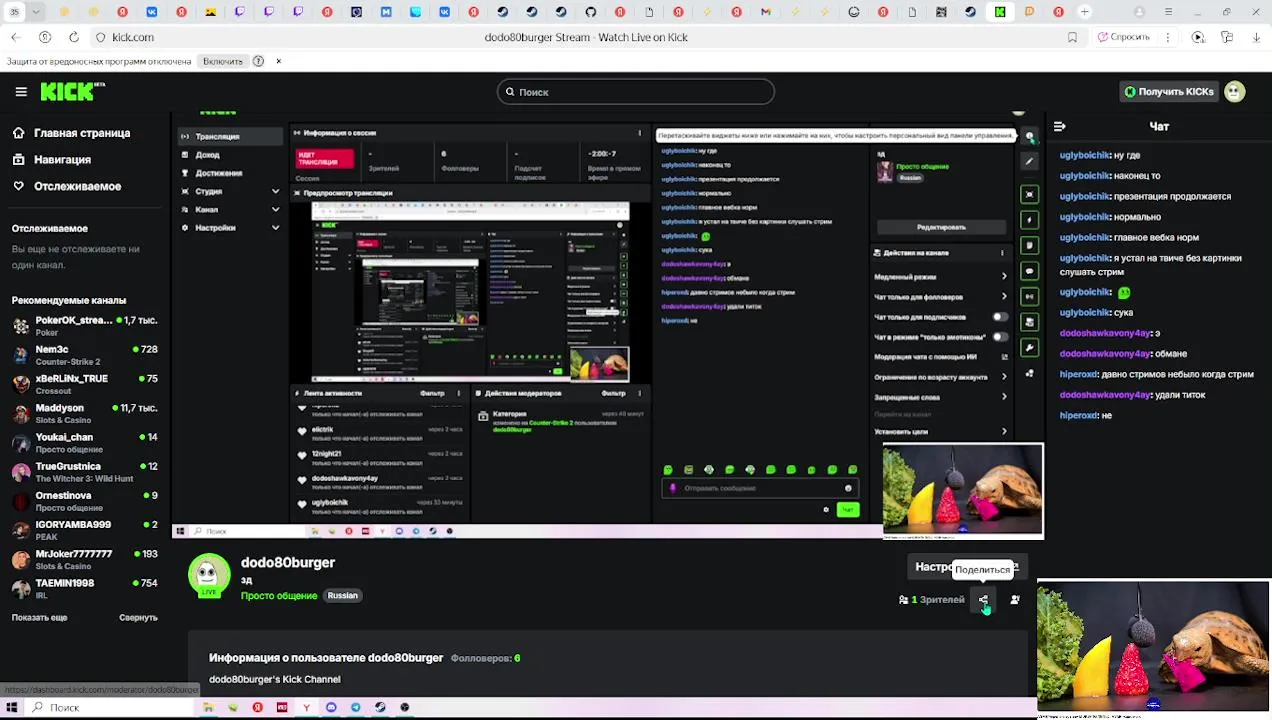This screenshot has height=720, width=1272.
Task: Open recommended channel IGORYAMBA999
Action: (x=84, y=530)
